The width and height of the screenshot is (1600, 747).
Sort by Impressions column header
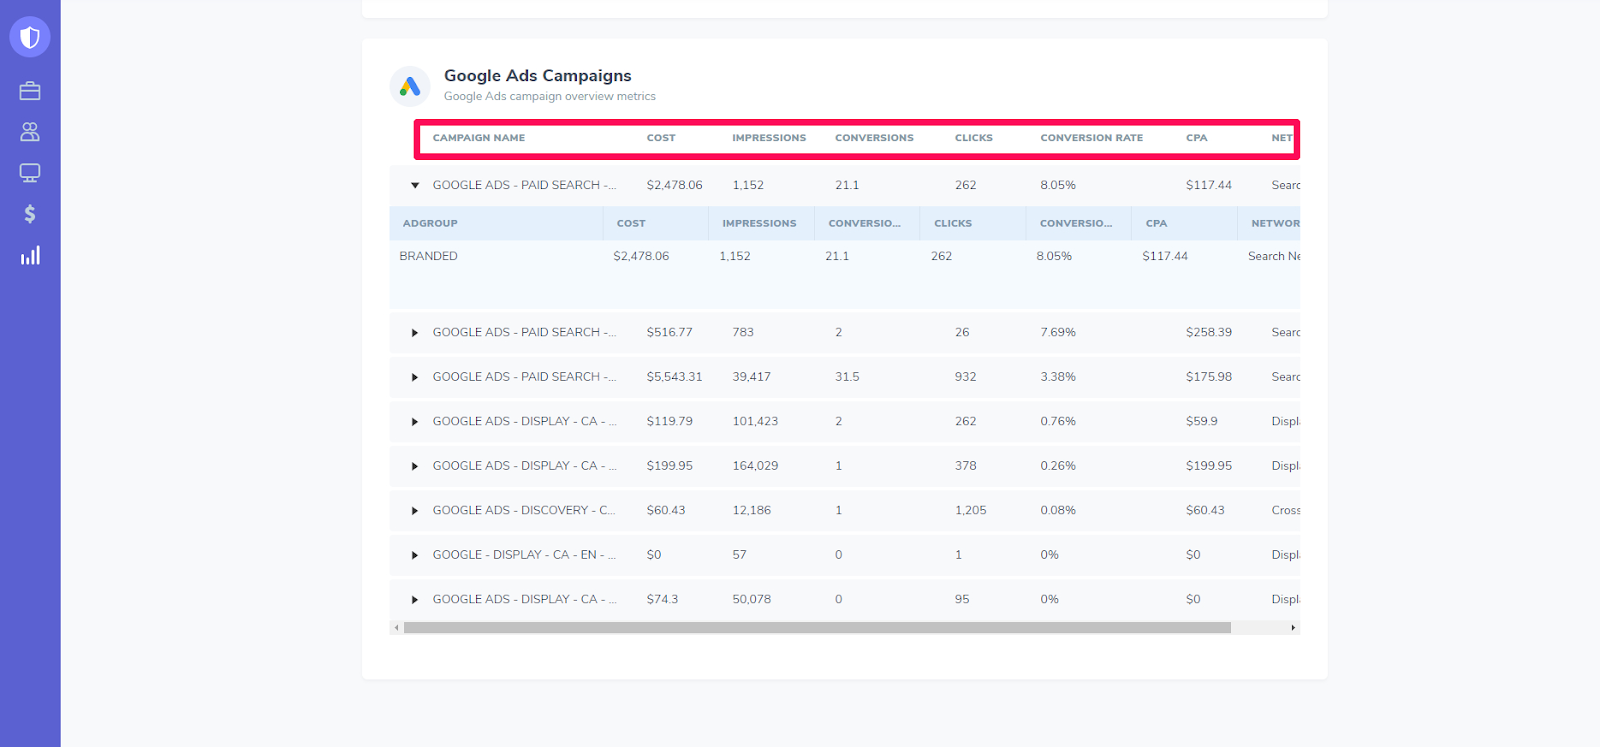tap(768, 138)
